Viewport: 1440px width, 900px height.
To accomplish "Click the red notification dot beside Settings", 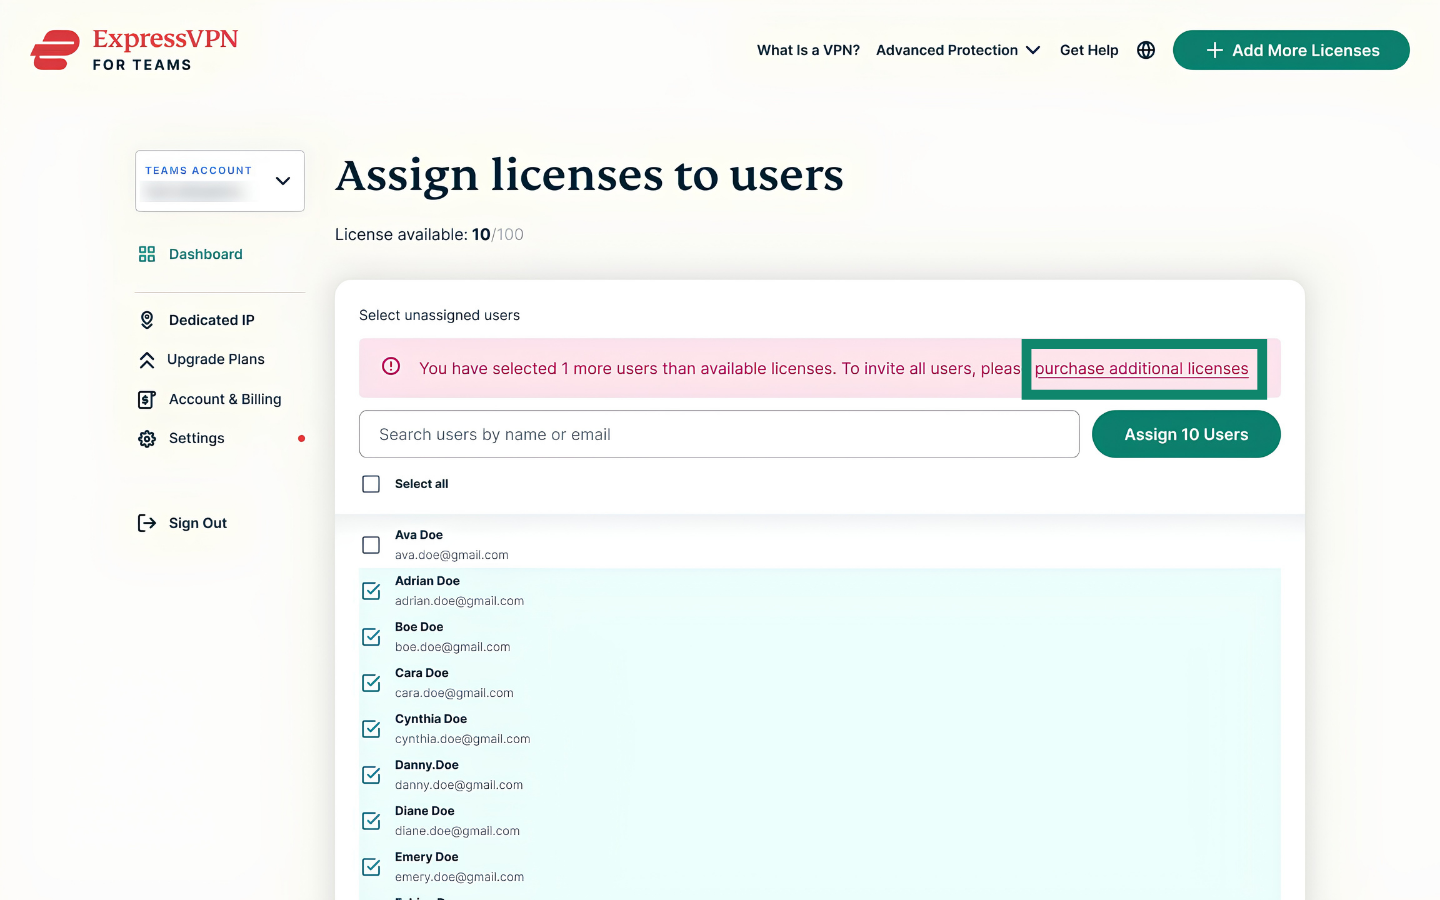I will (x=301, y=438).
